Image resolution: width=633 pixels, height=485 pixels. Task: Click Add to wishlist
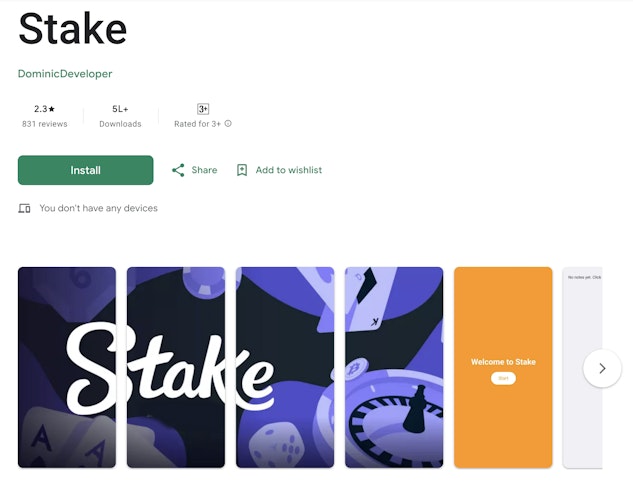(289, 170)
